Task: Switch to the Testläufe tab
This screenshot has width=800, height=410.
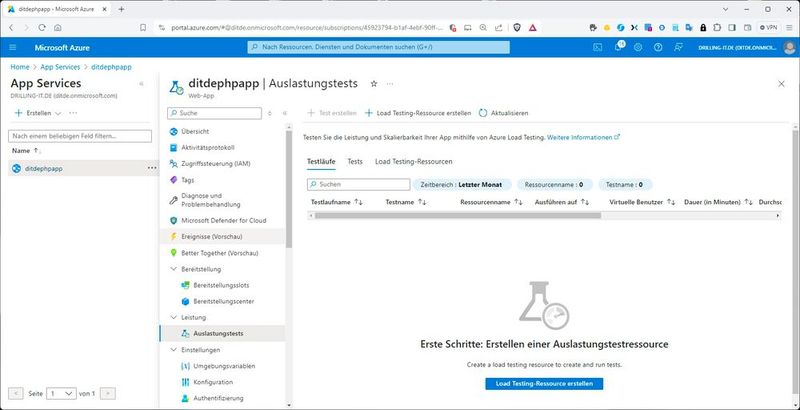Action: tap(321, 162)
